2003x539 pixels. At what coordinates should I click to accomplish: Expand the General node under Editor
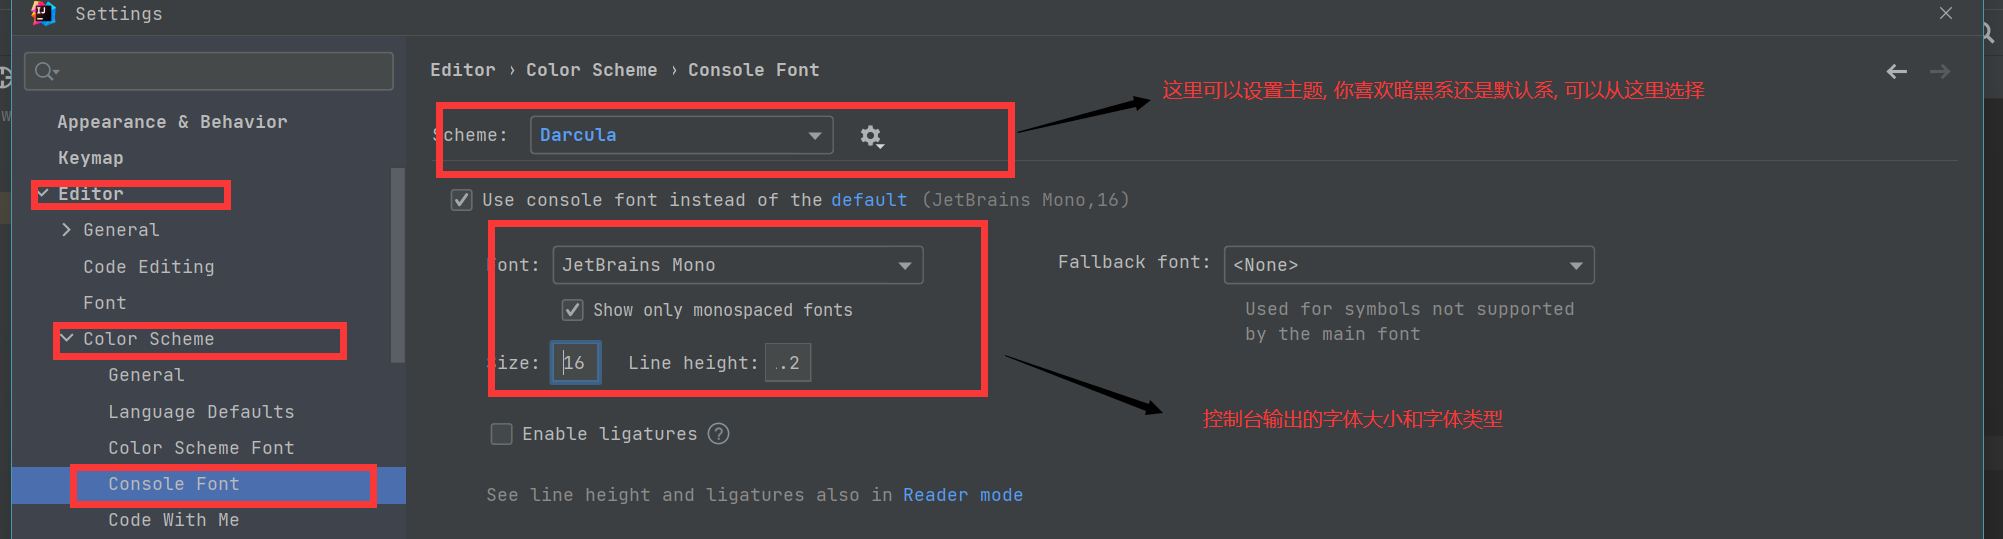coord(66,230)
